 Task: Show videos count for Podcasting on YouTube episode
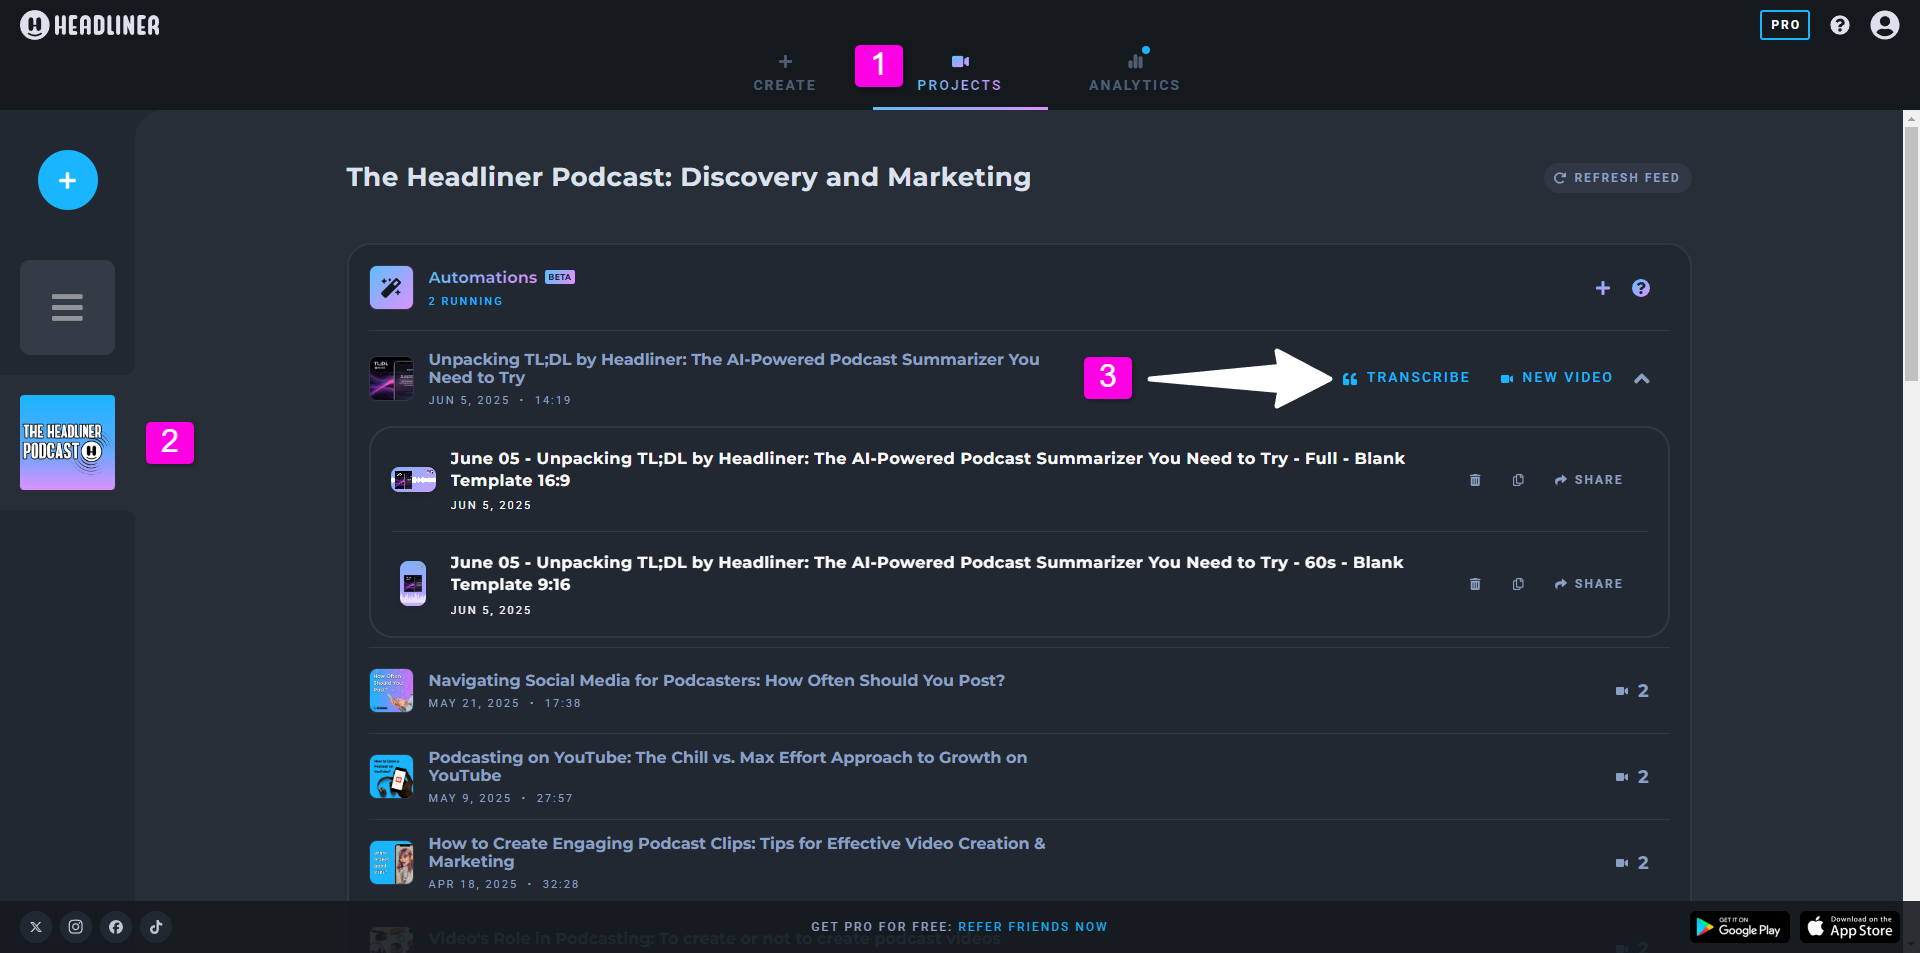click(1631, 777)
